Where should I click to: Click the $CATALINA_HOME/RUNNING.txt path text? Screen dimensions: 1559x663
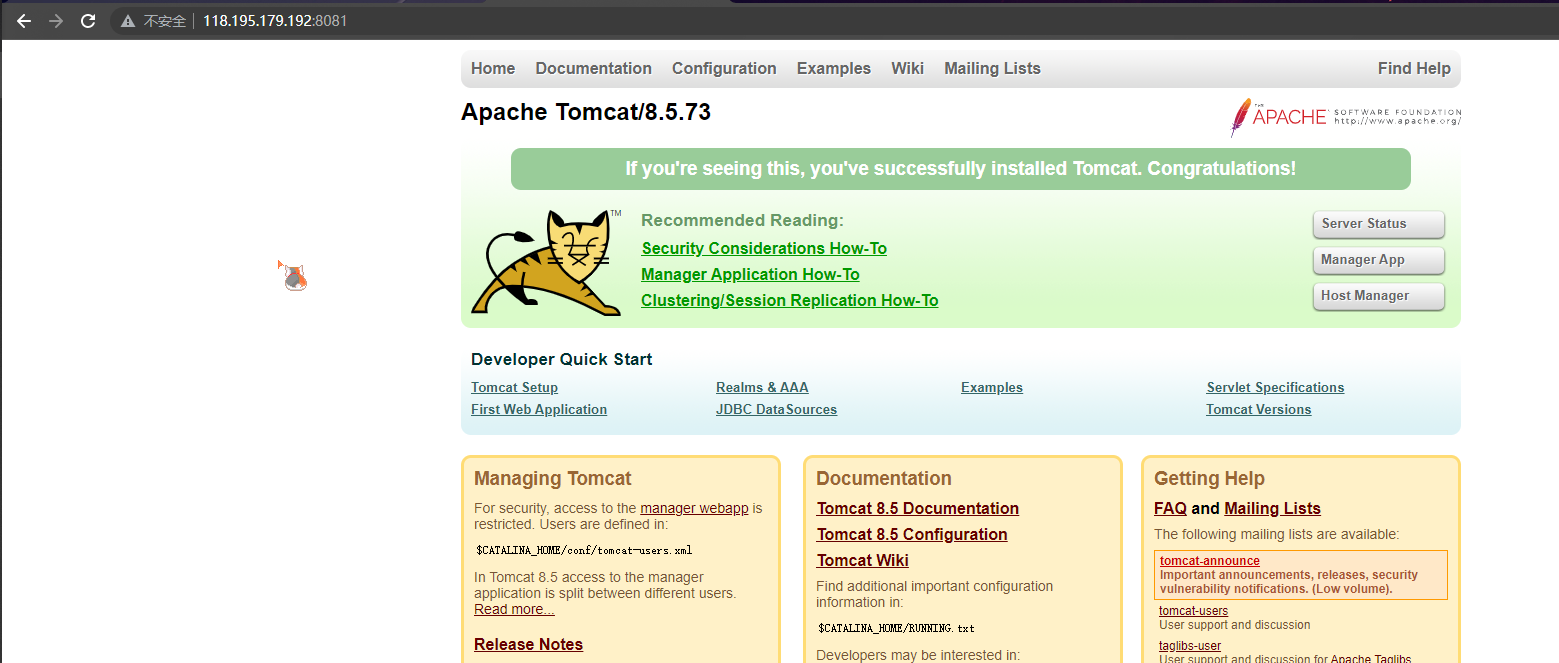[x=896, y=628]
